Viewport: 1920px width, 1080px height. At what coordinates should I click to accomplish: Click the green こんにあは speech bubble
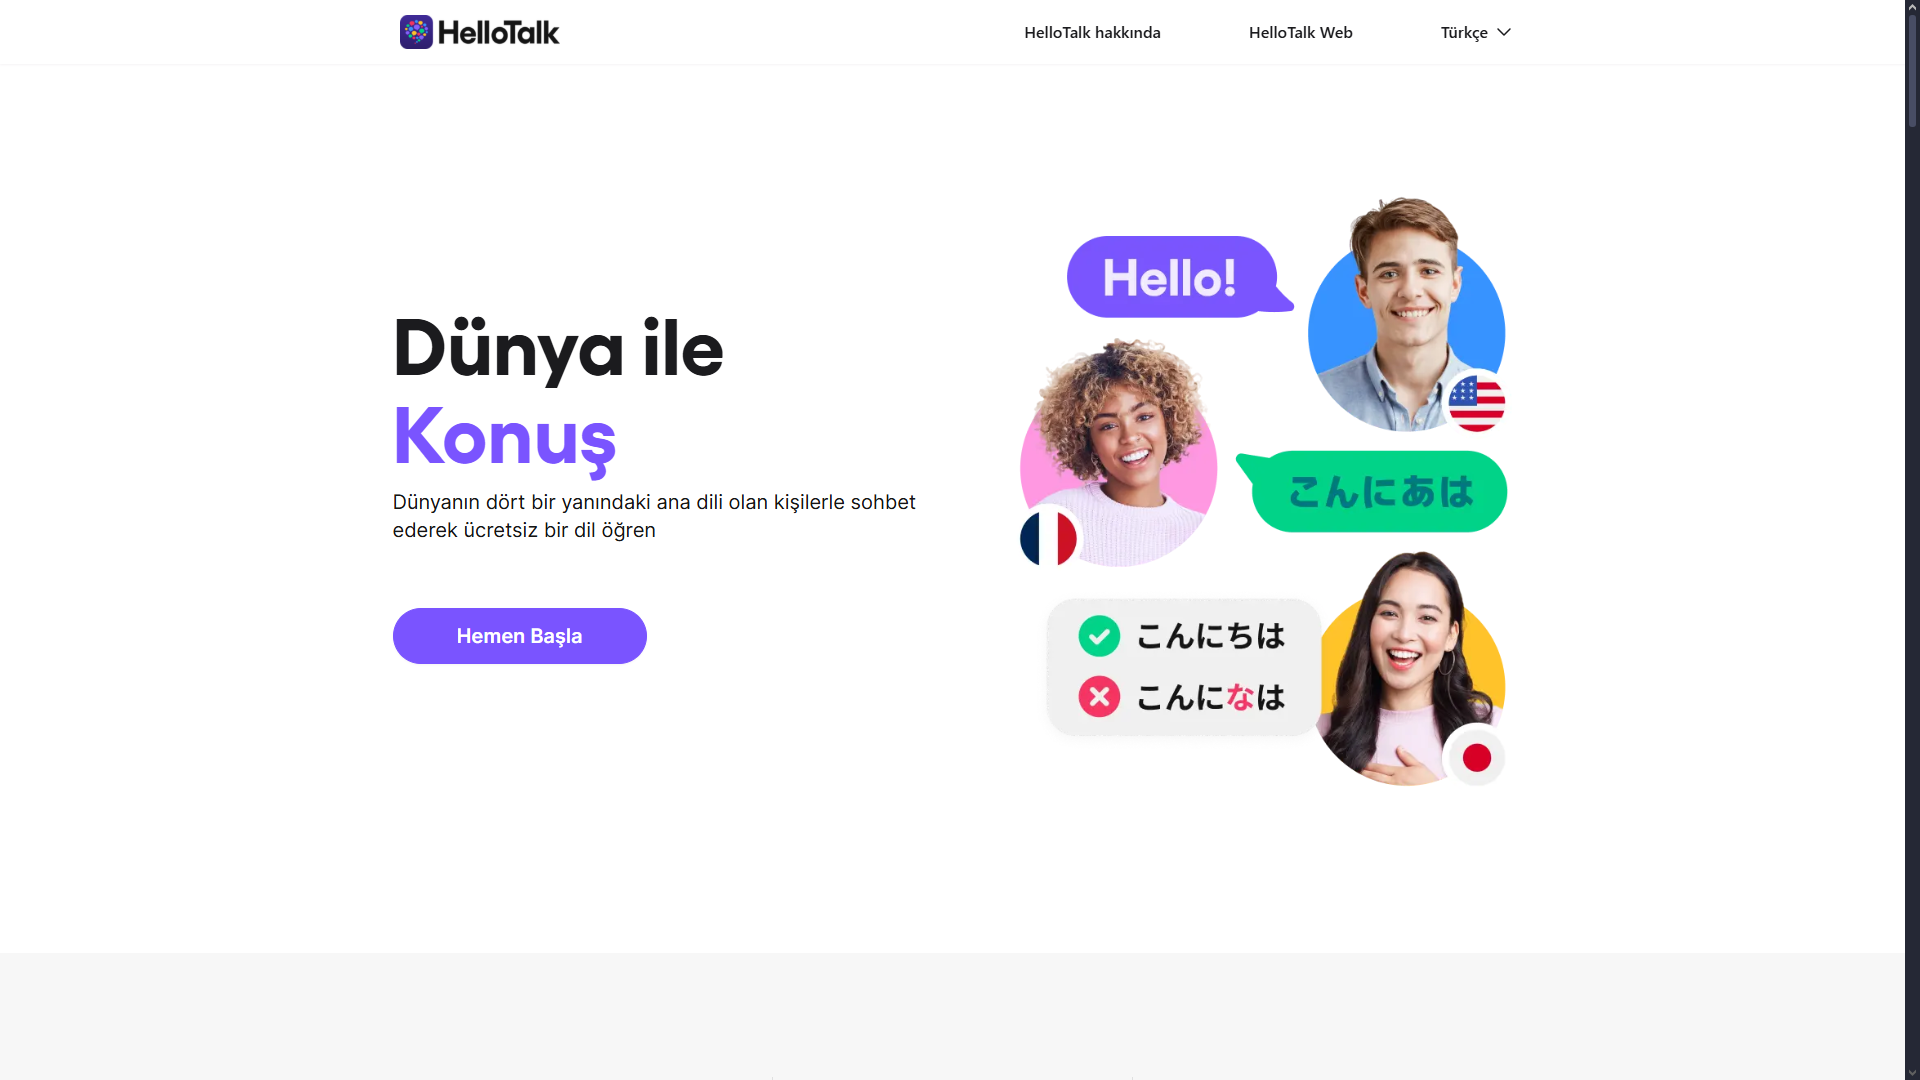(1373, 491)
